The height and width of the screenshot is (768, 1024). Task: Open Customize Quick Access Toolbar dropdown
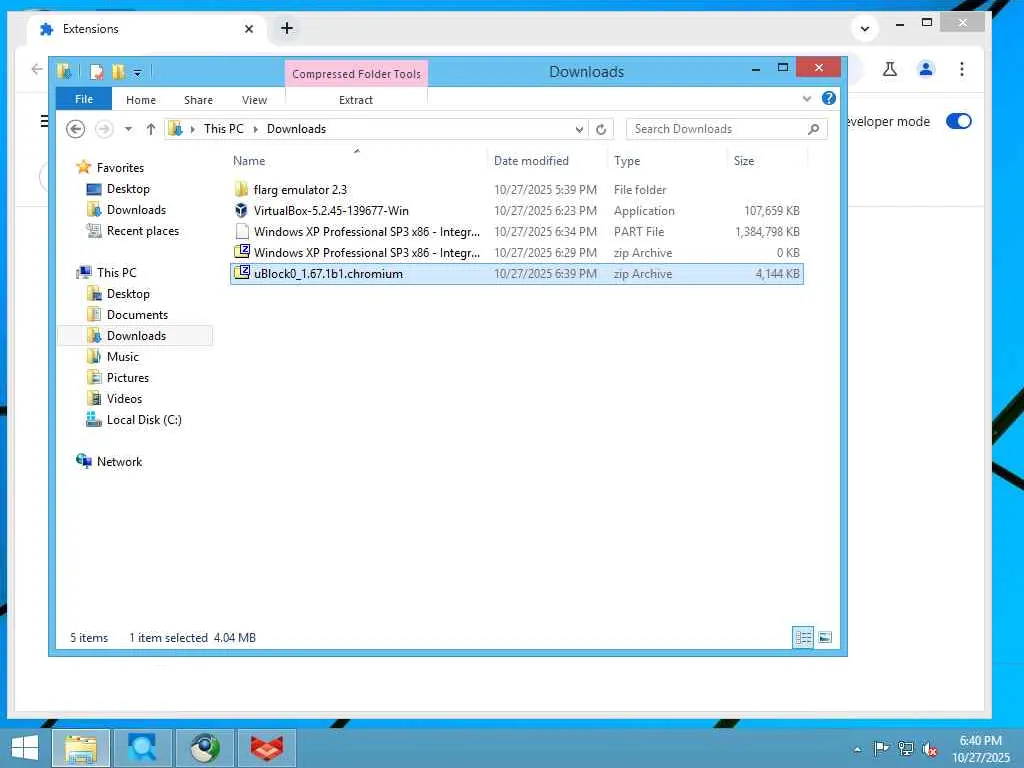coord(138,72)
